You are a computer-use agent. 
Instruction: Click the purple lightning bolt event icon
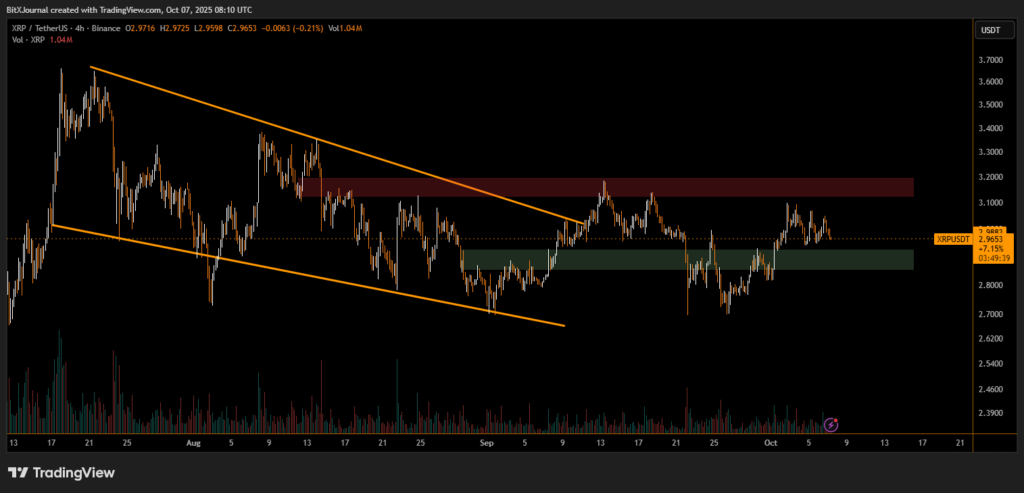pos(831,424)
